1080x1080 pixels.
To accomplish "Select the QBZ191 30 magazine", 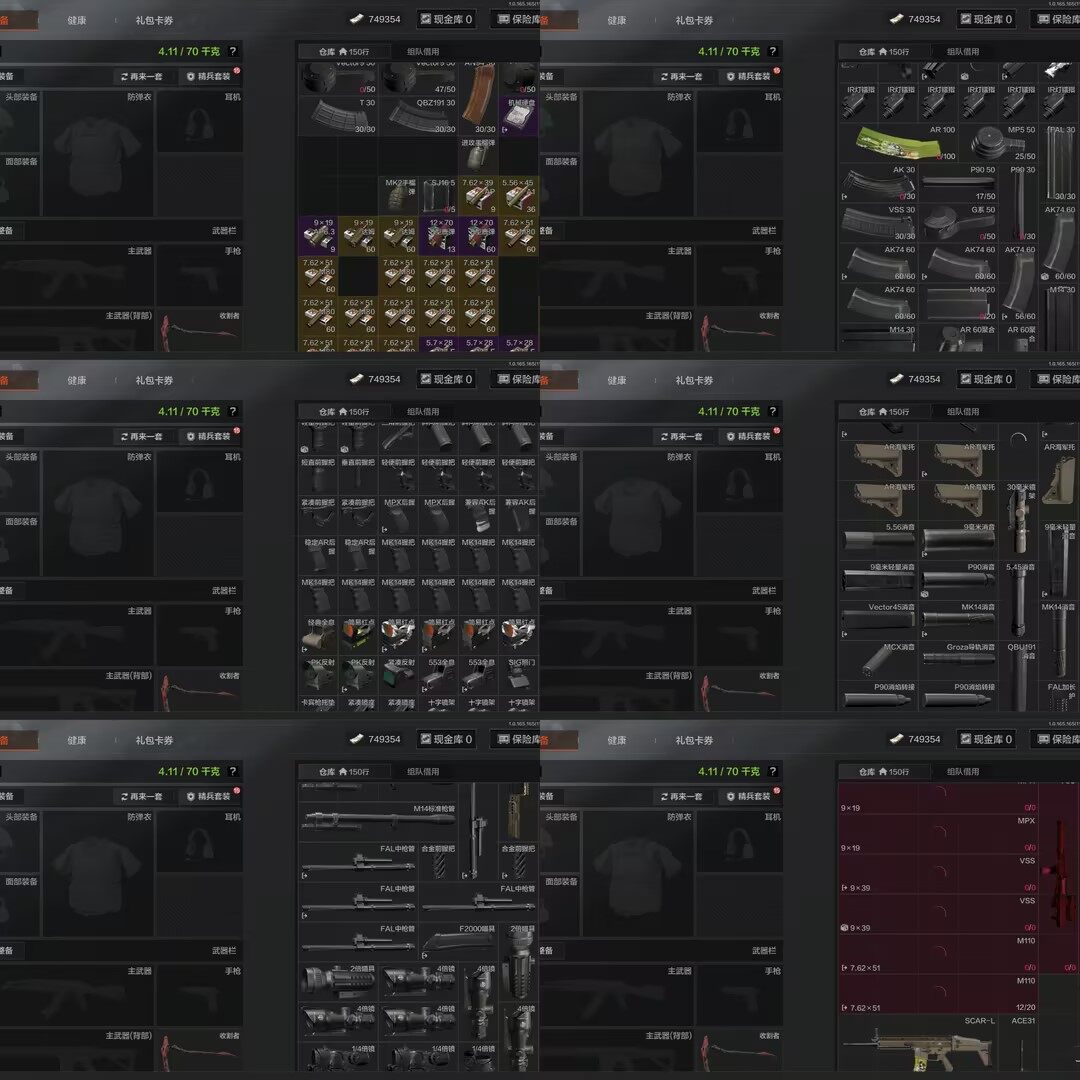I will (418, 116).
